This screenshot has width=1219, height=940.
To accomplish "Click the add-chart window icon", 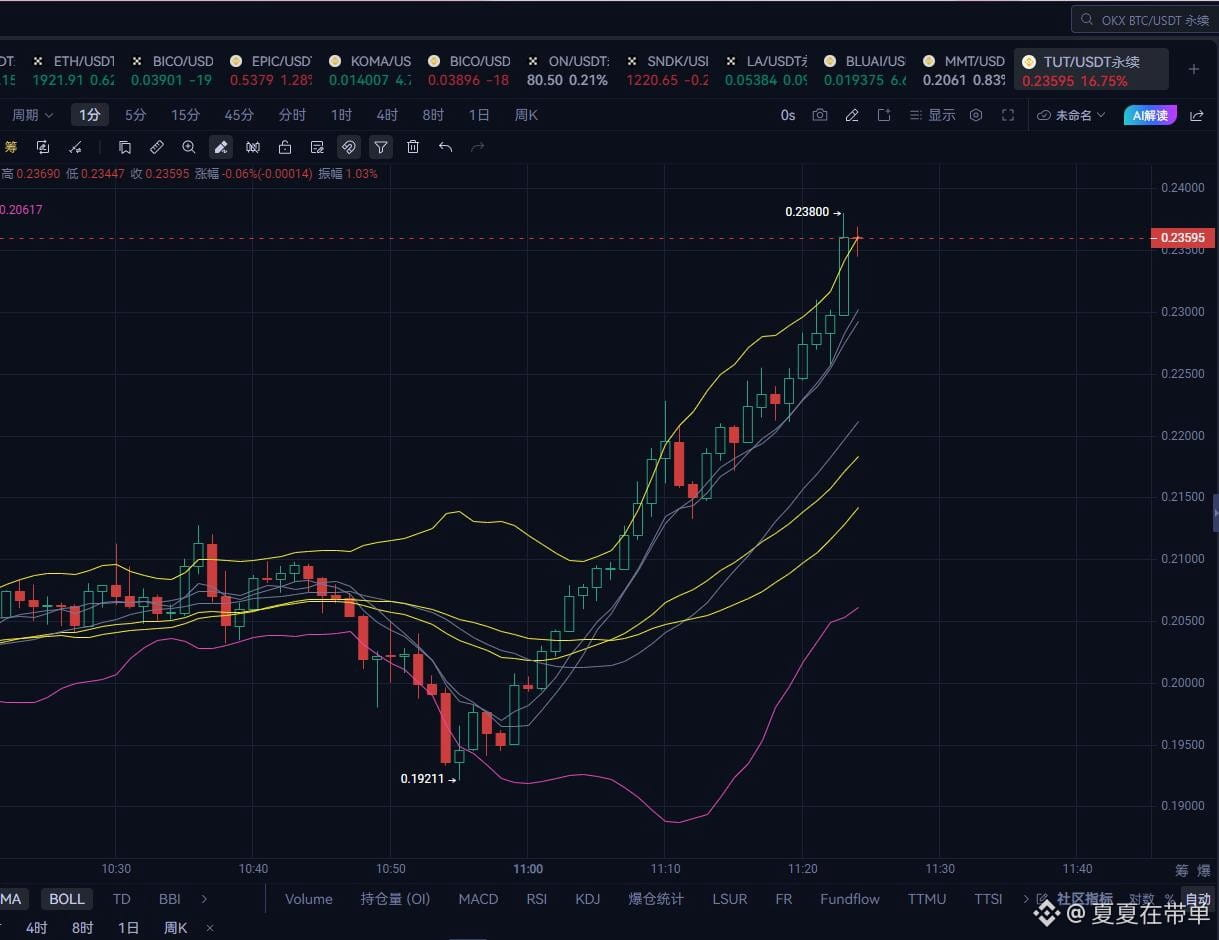I will pyautogui.click(x=884, y=115).
